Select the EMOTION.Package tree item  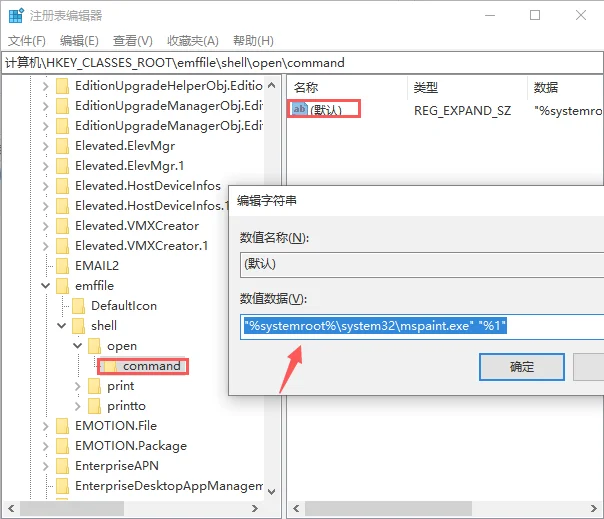(x=130, y=446)
